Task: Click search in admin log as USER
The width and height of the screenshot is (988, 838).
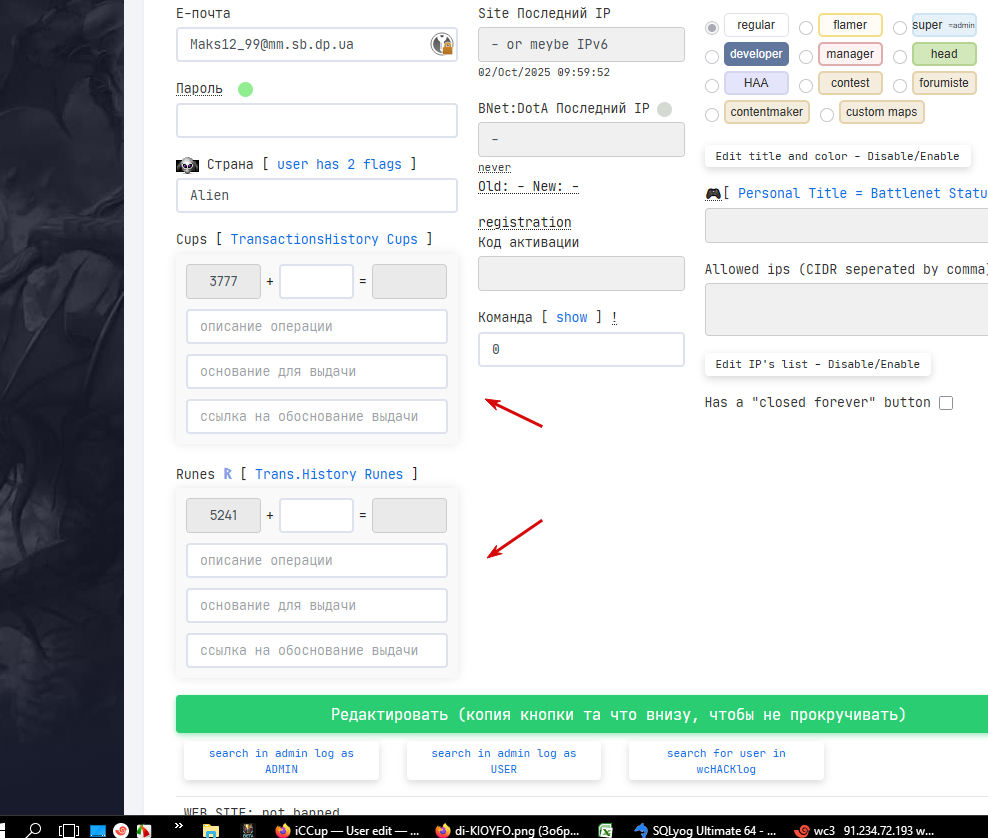Action: point(503,761)
